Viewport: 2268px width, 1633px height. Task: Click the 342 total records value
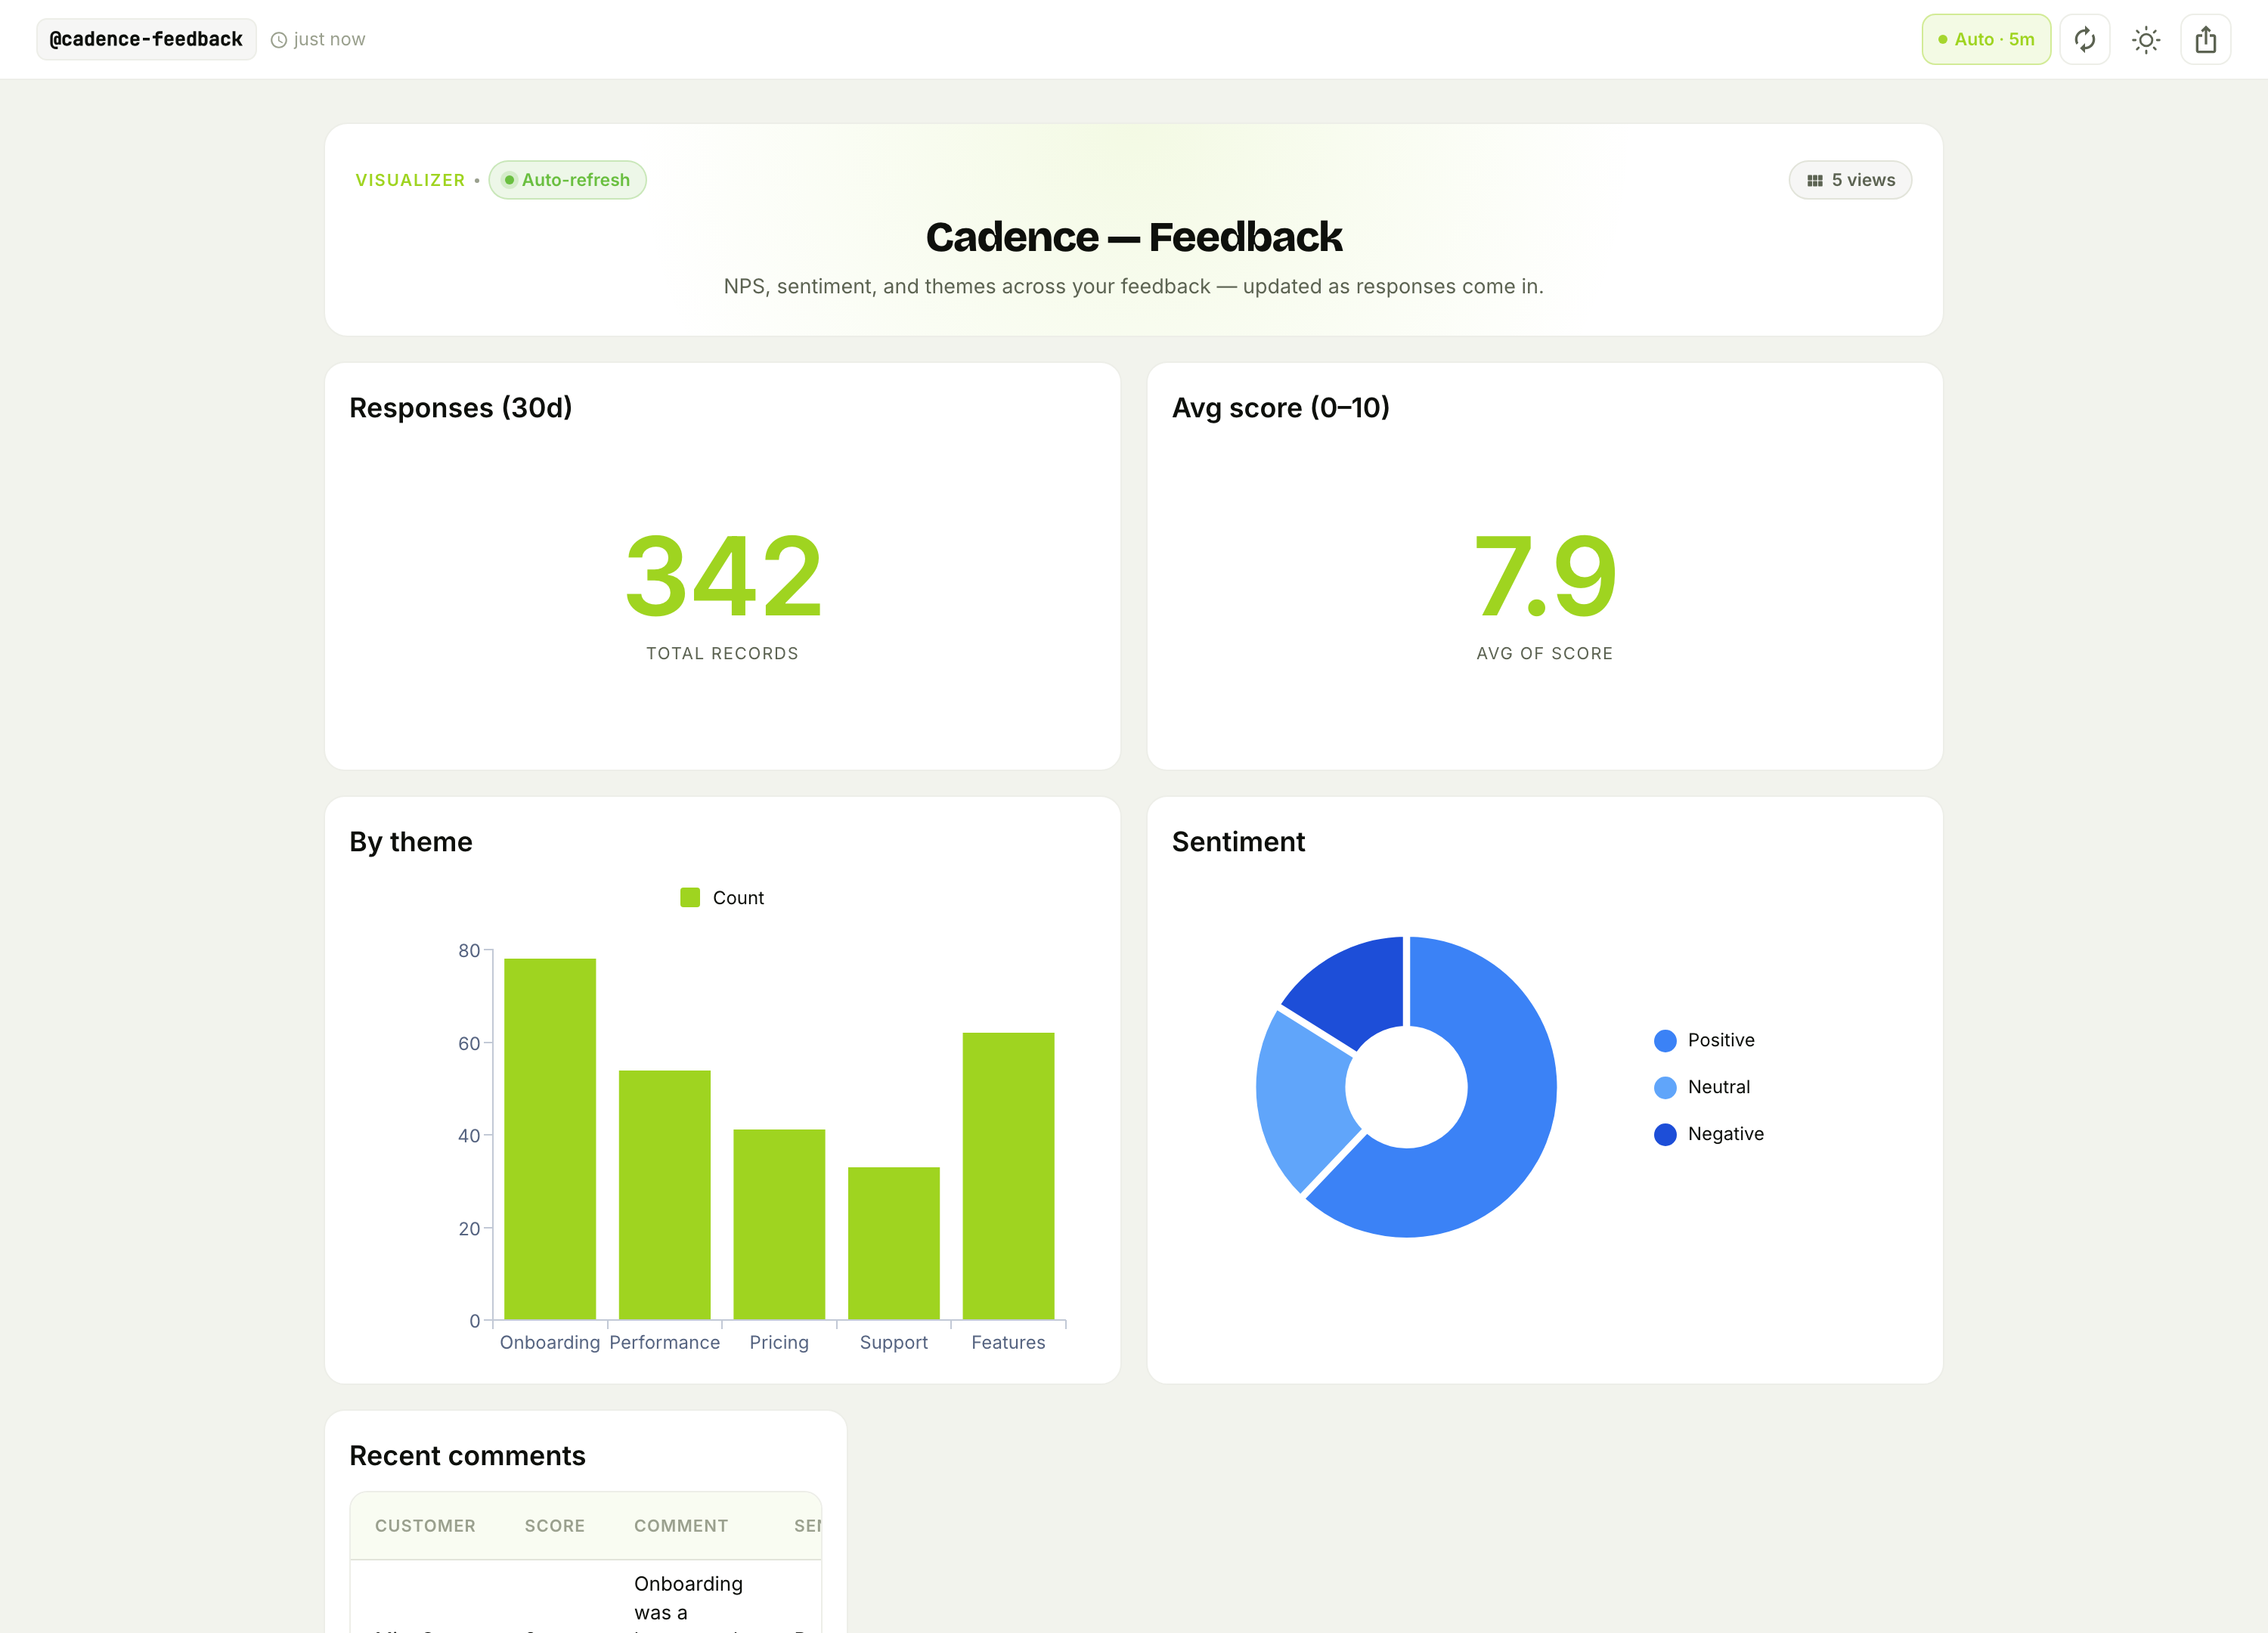pos(722,576)
